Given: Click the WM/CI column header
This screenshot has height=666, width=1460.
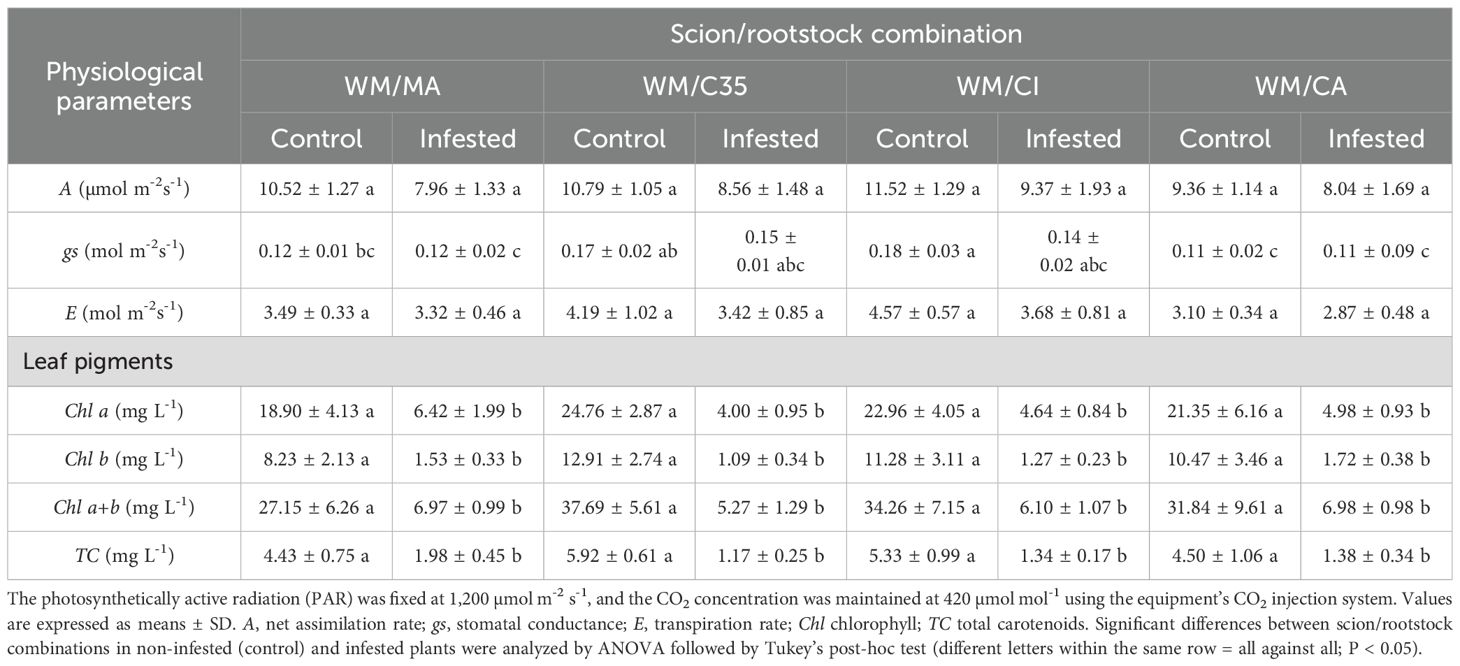Looking at the screenshot, I should 997,87.
